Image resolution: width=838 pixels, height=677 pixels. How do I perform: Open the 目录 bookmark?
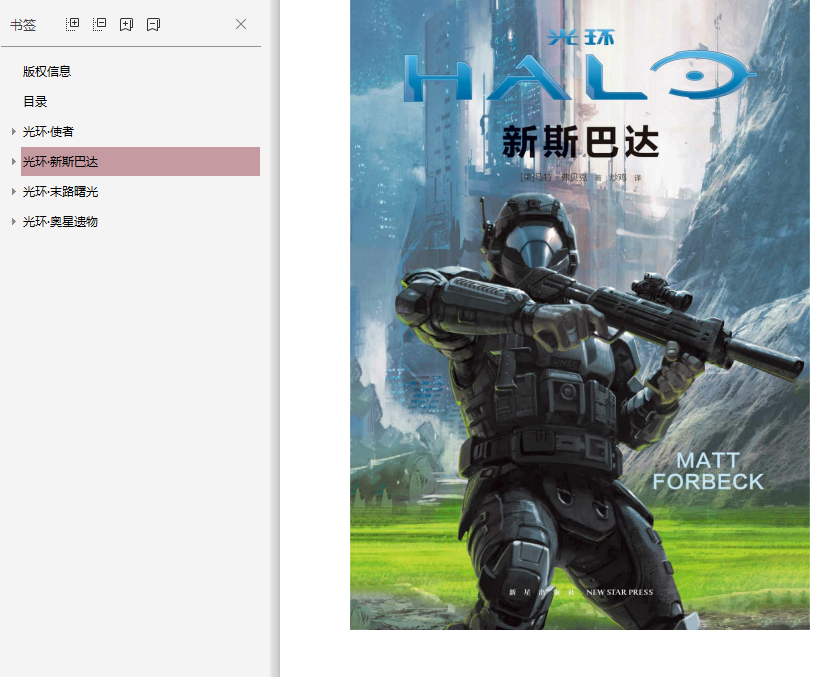[35, 102]
